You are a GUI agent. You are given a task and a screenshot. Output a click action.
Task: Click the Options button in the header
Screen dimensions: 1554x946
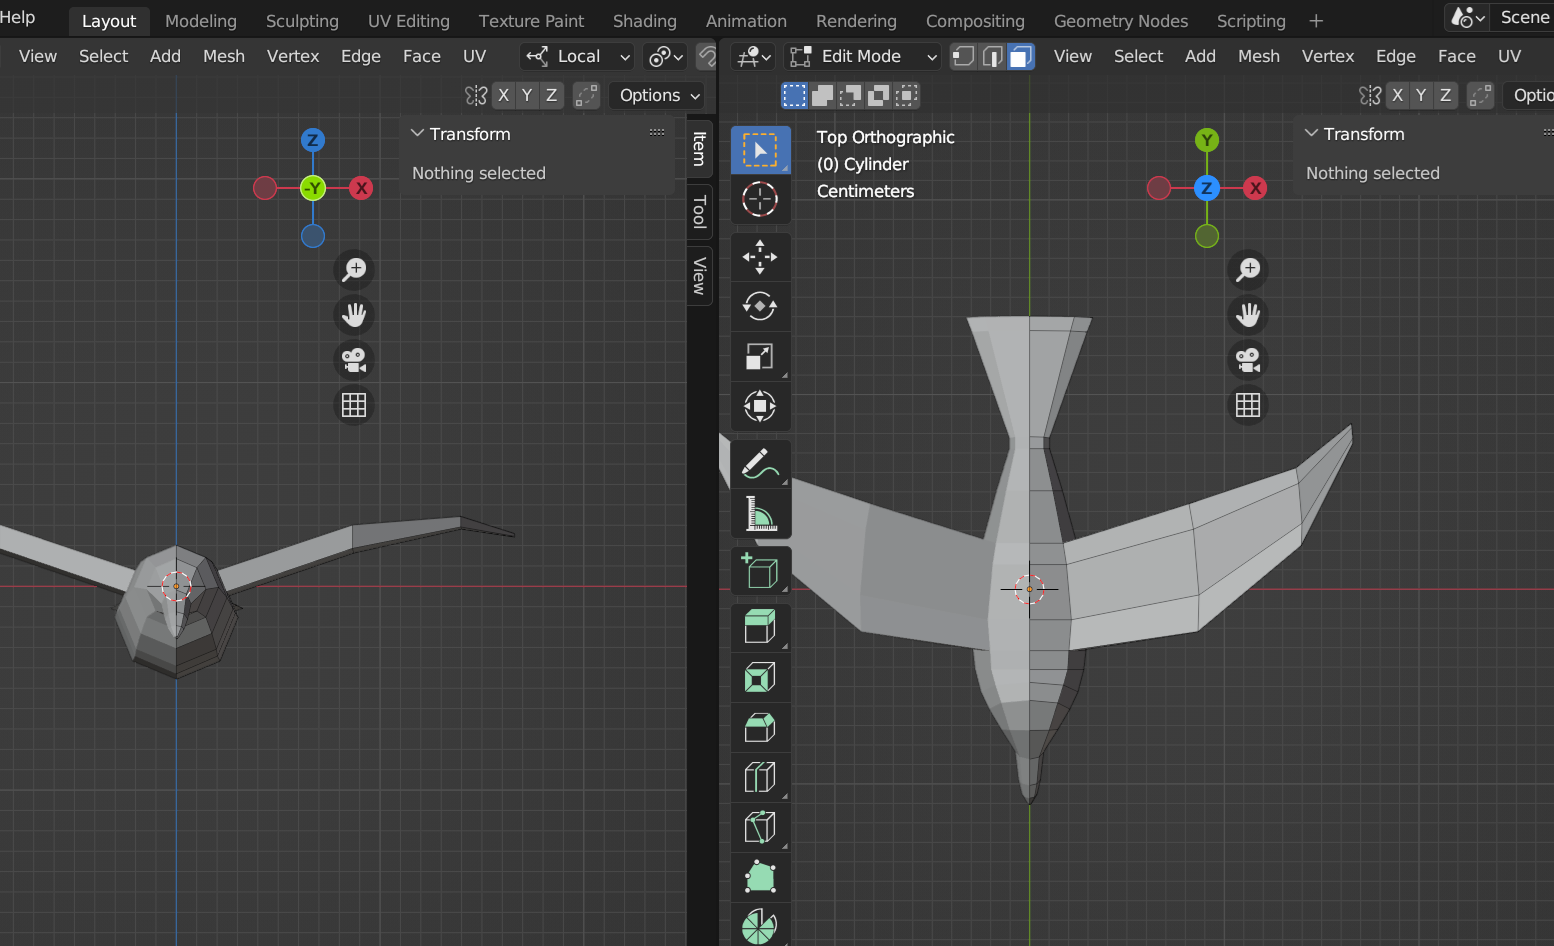656,95
